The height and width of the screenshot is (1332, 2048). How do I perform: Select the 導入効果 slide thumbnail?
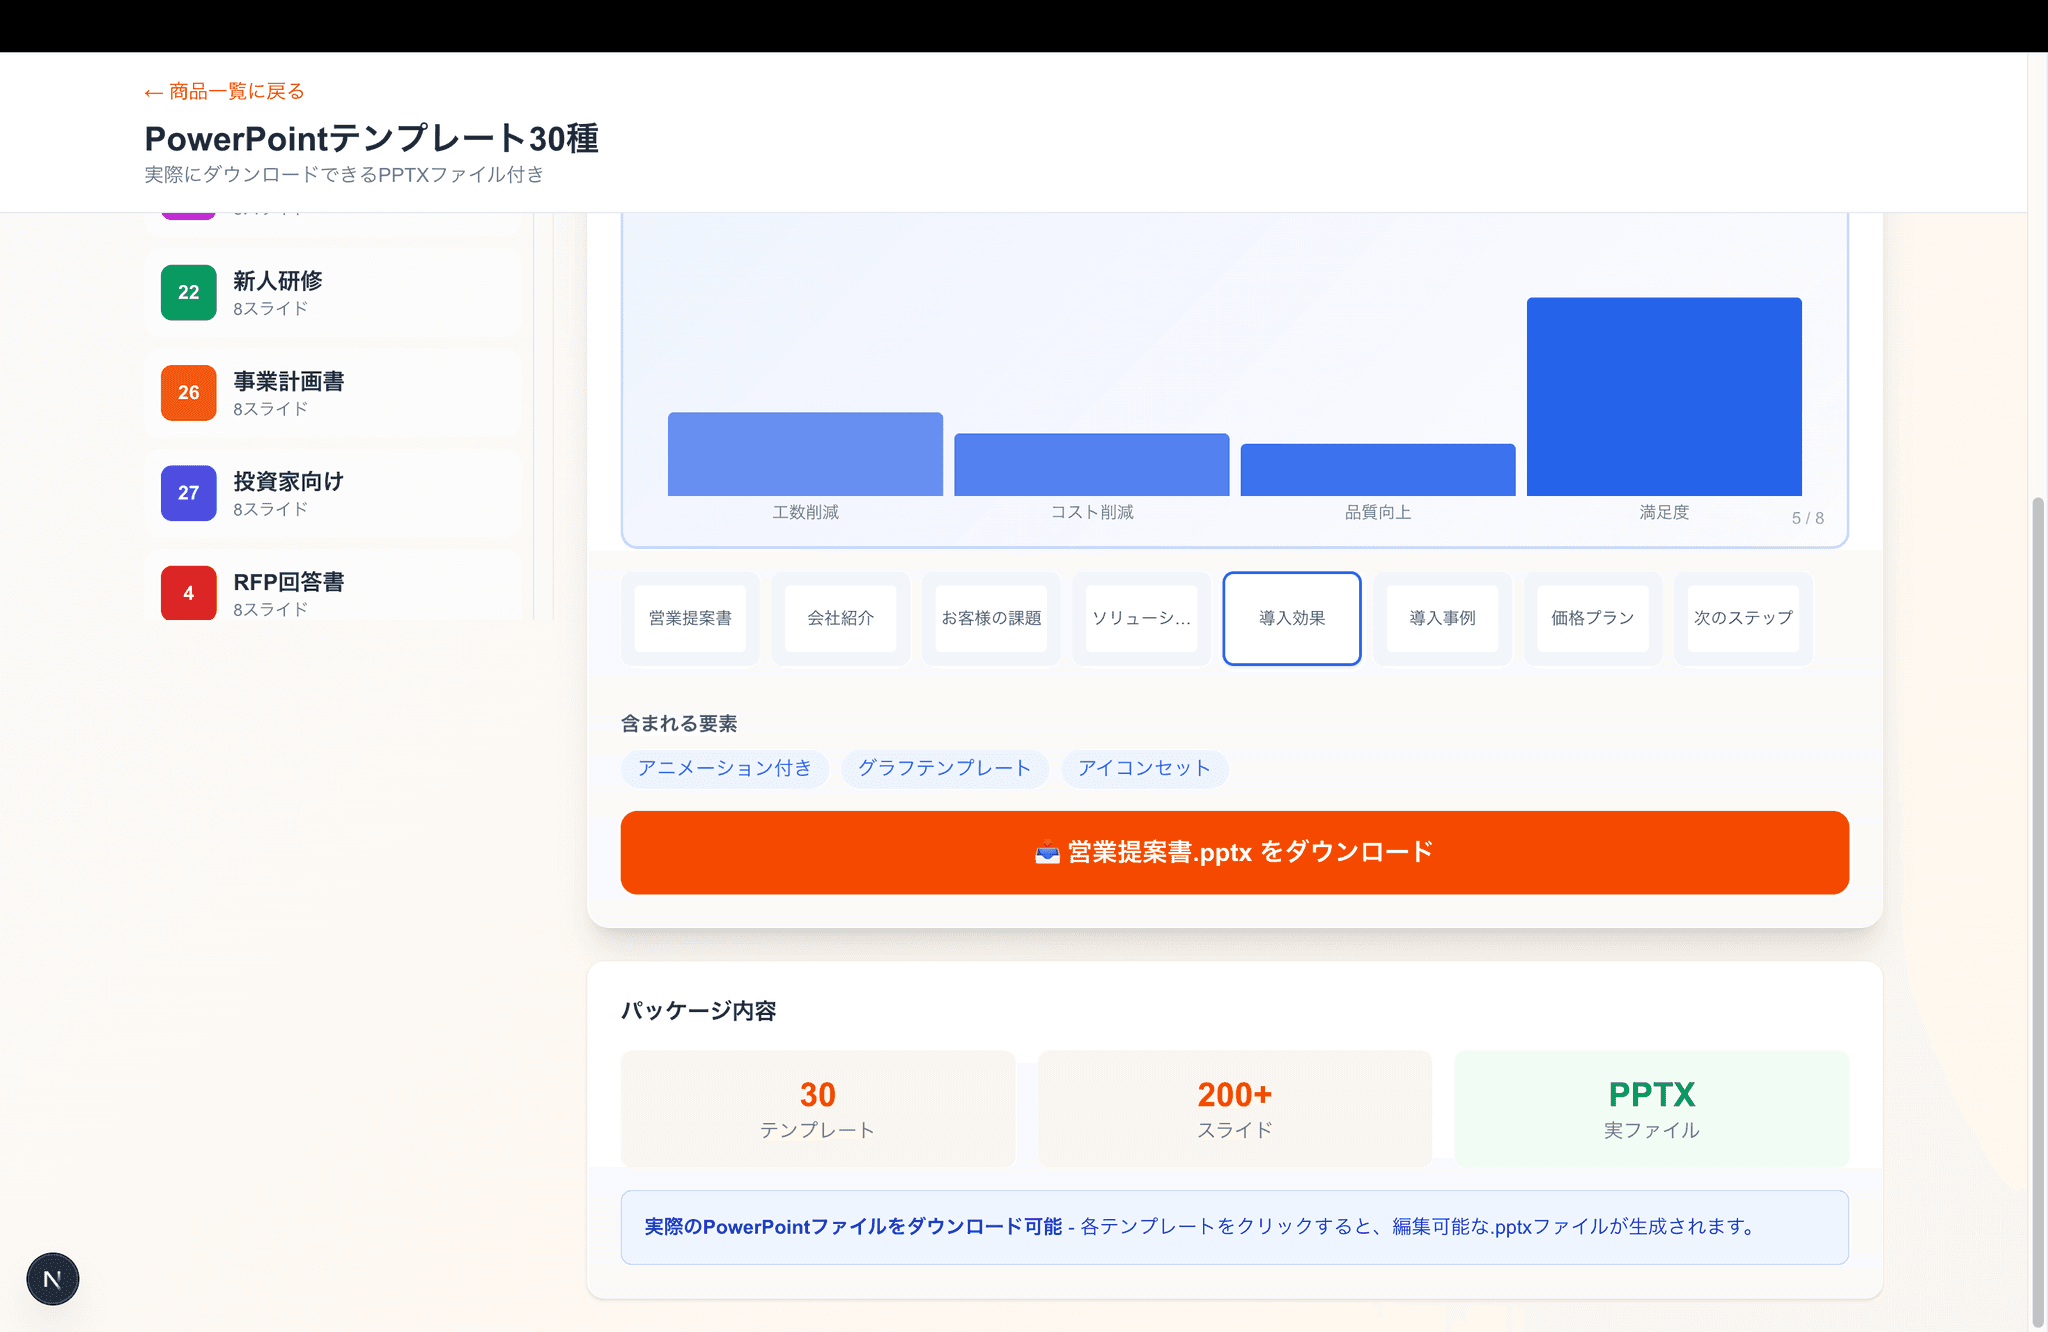1291,618
